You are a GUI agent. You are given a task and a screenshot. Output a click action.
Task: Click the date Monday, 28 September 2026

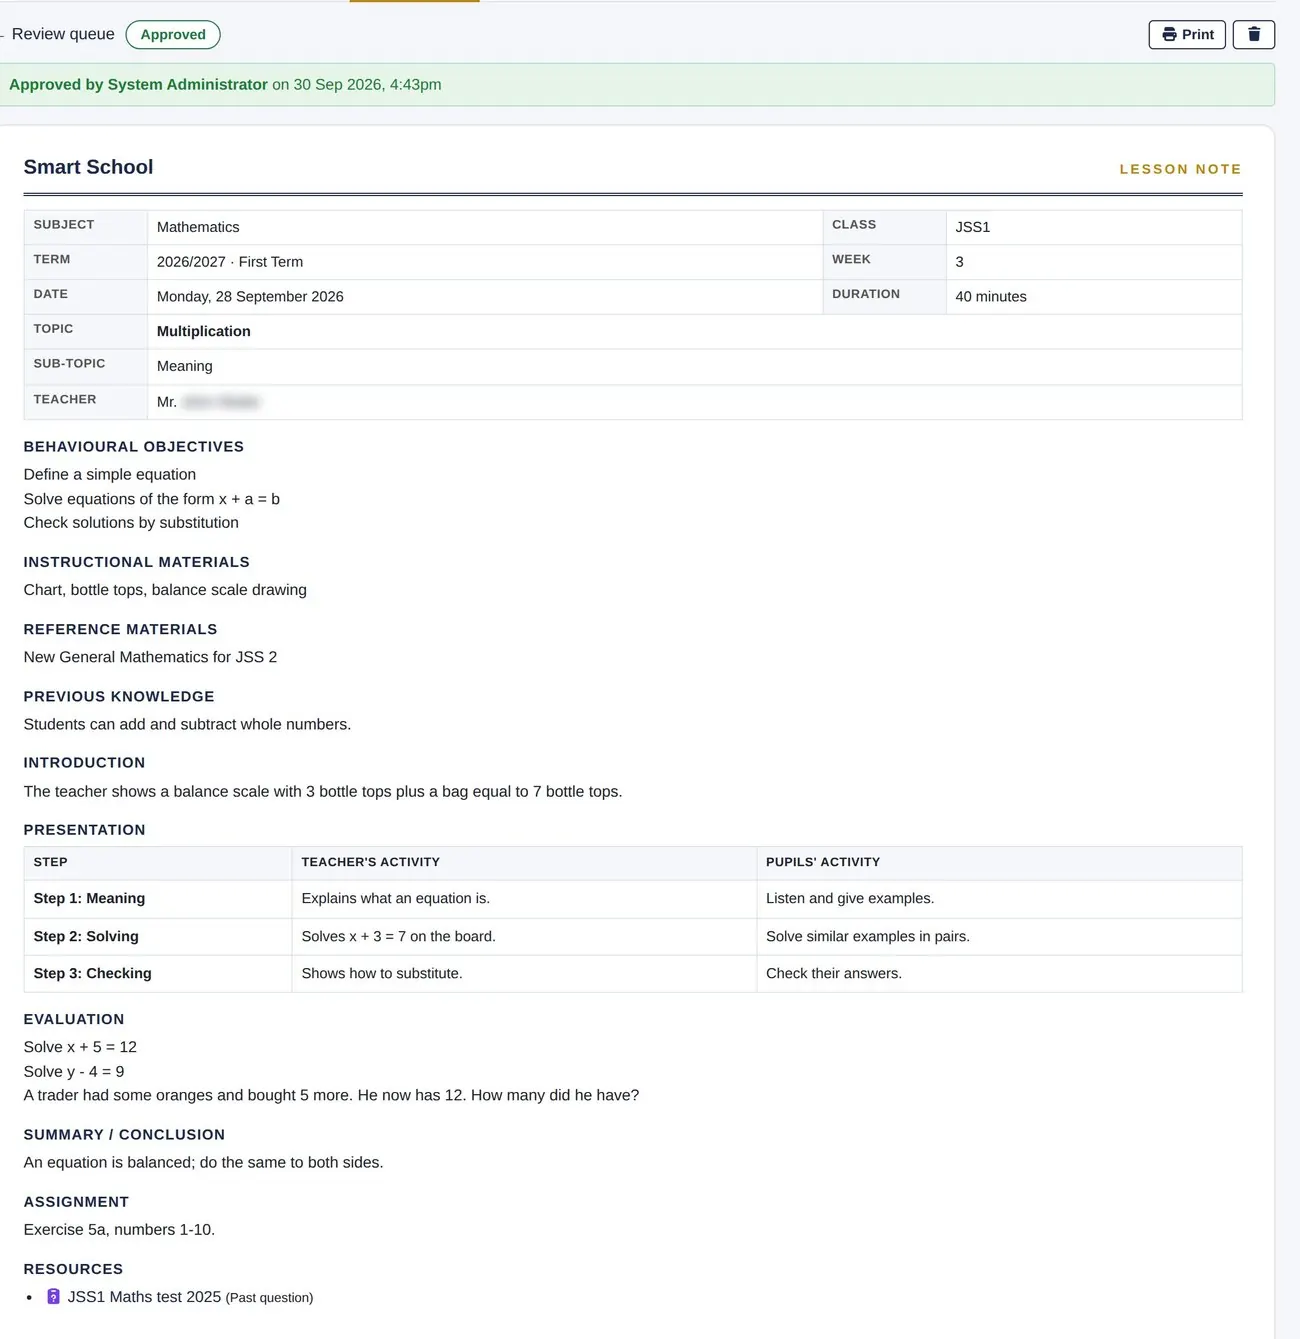pos(250,297)
